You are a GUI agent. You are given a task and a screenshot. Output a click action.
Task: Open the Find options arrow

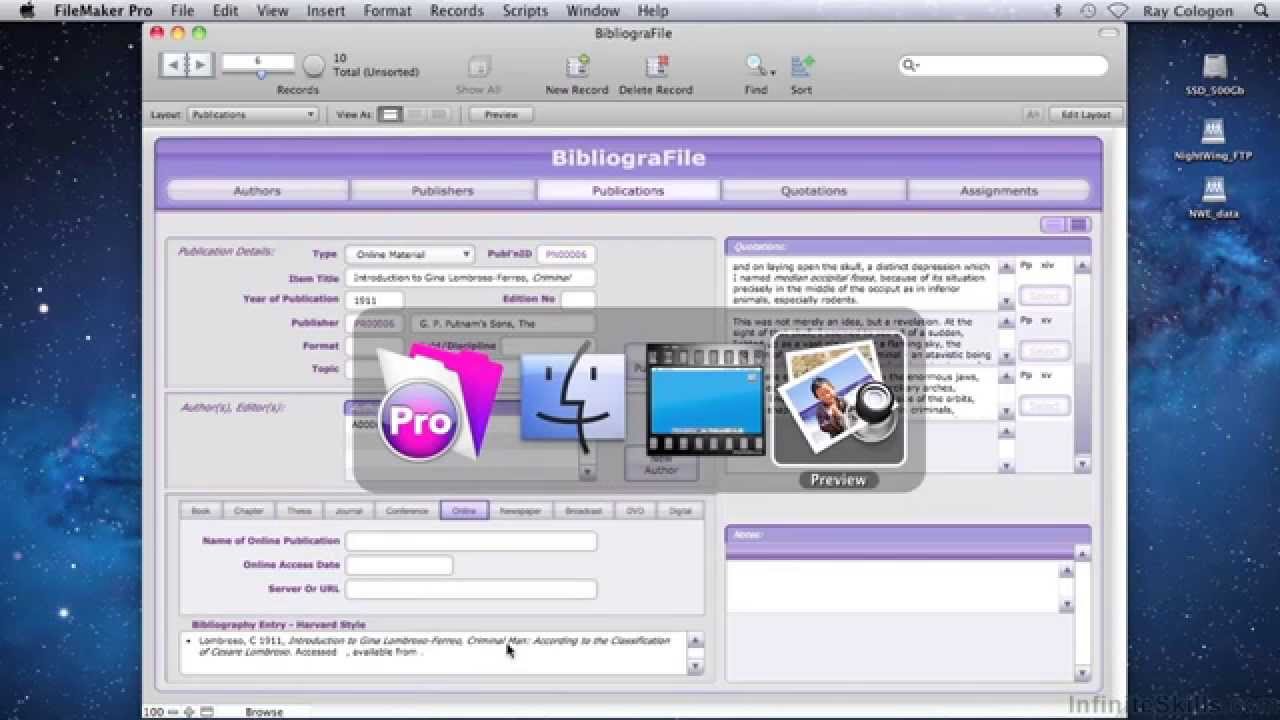[x=773, y=72]
